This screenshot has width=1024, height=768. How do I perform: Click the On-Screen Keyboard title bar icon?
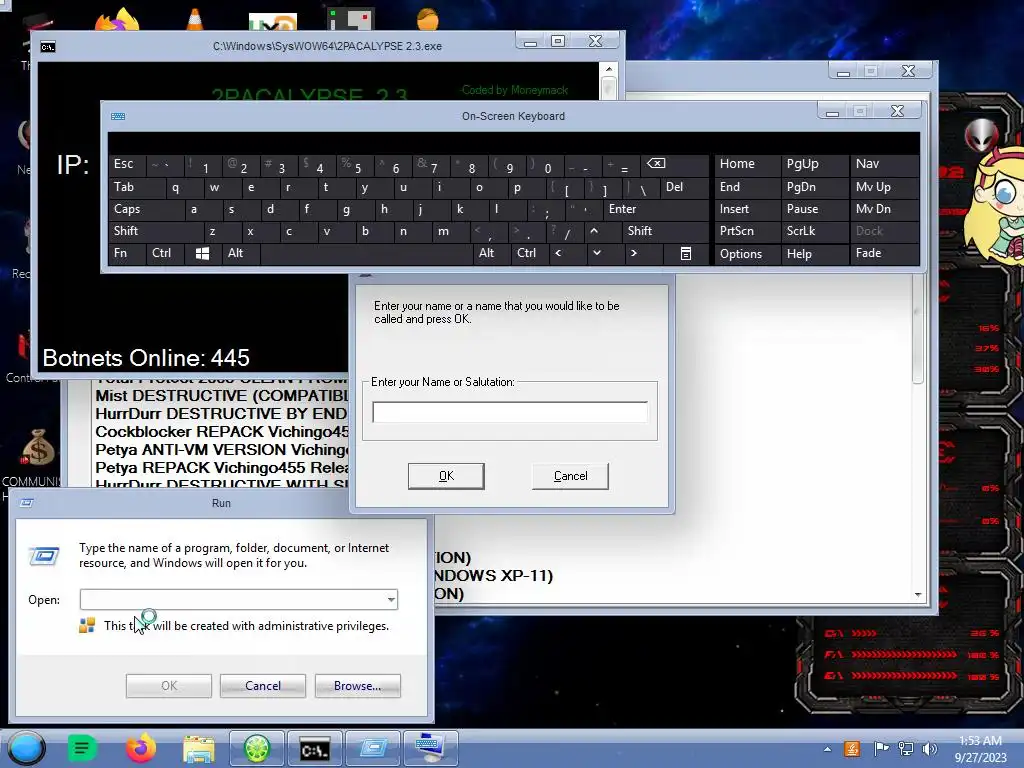tap(118, 116)
